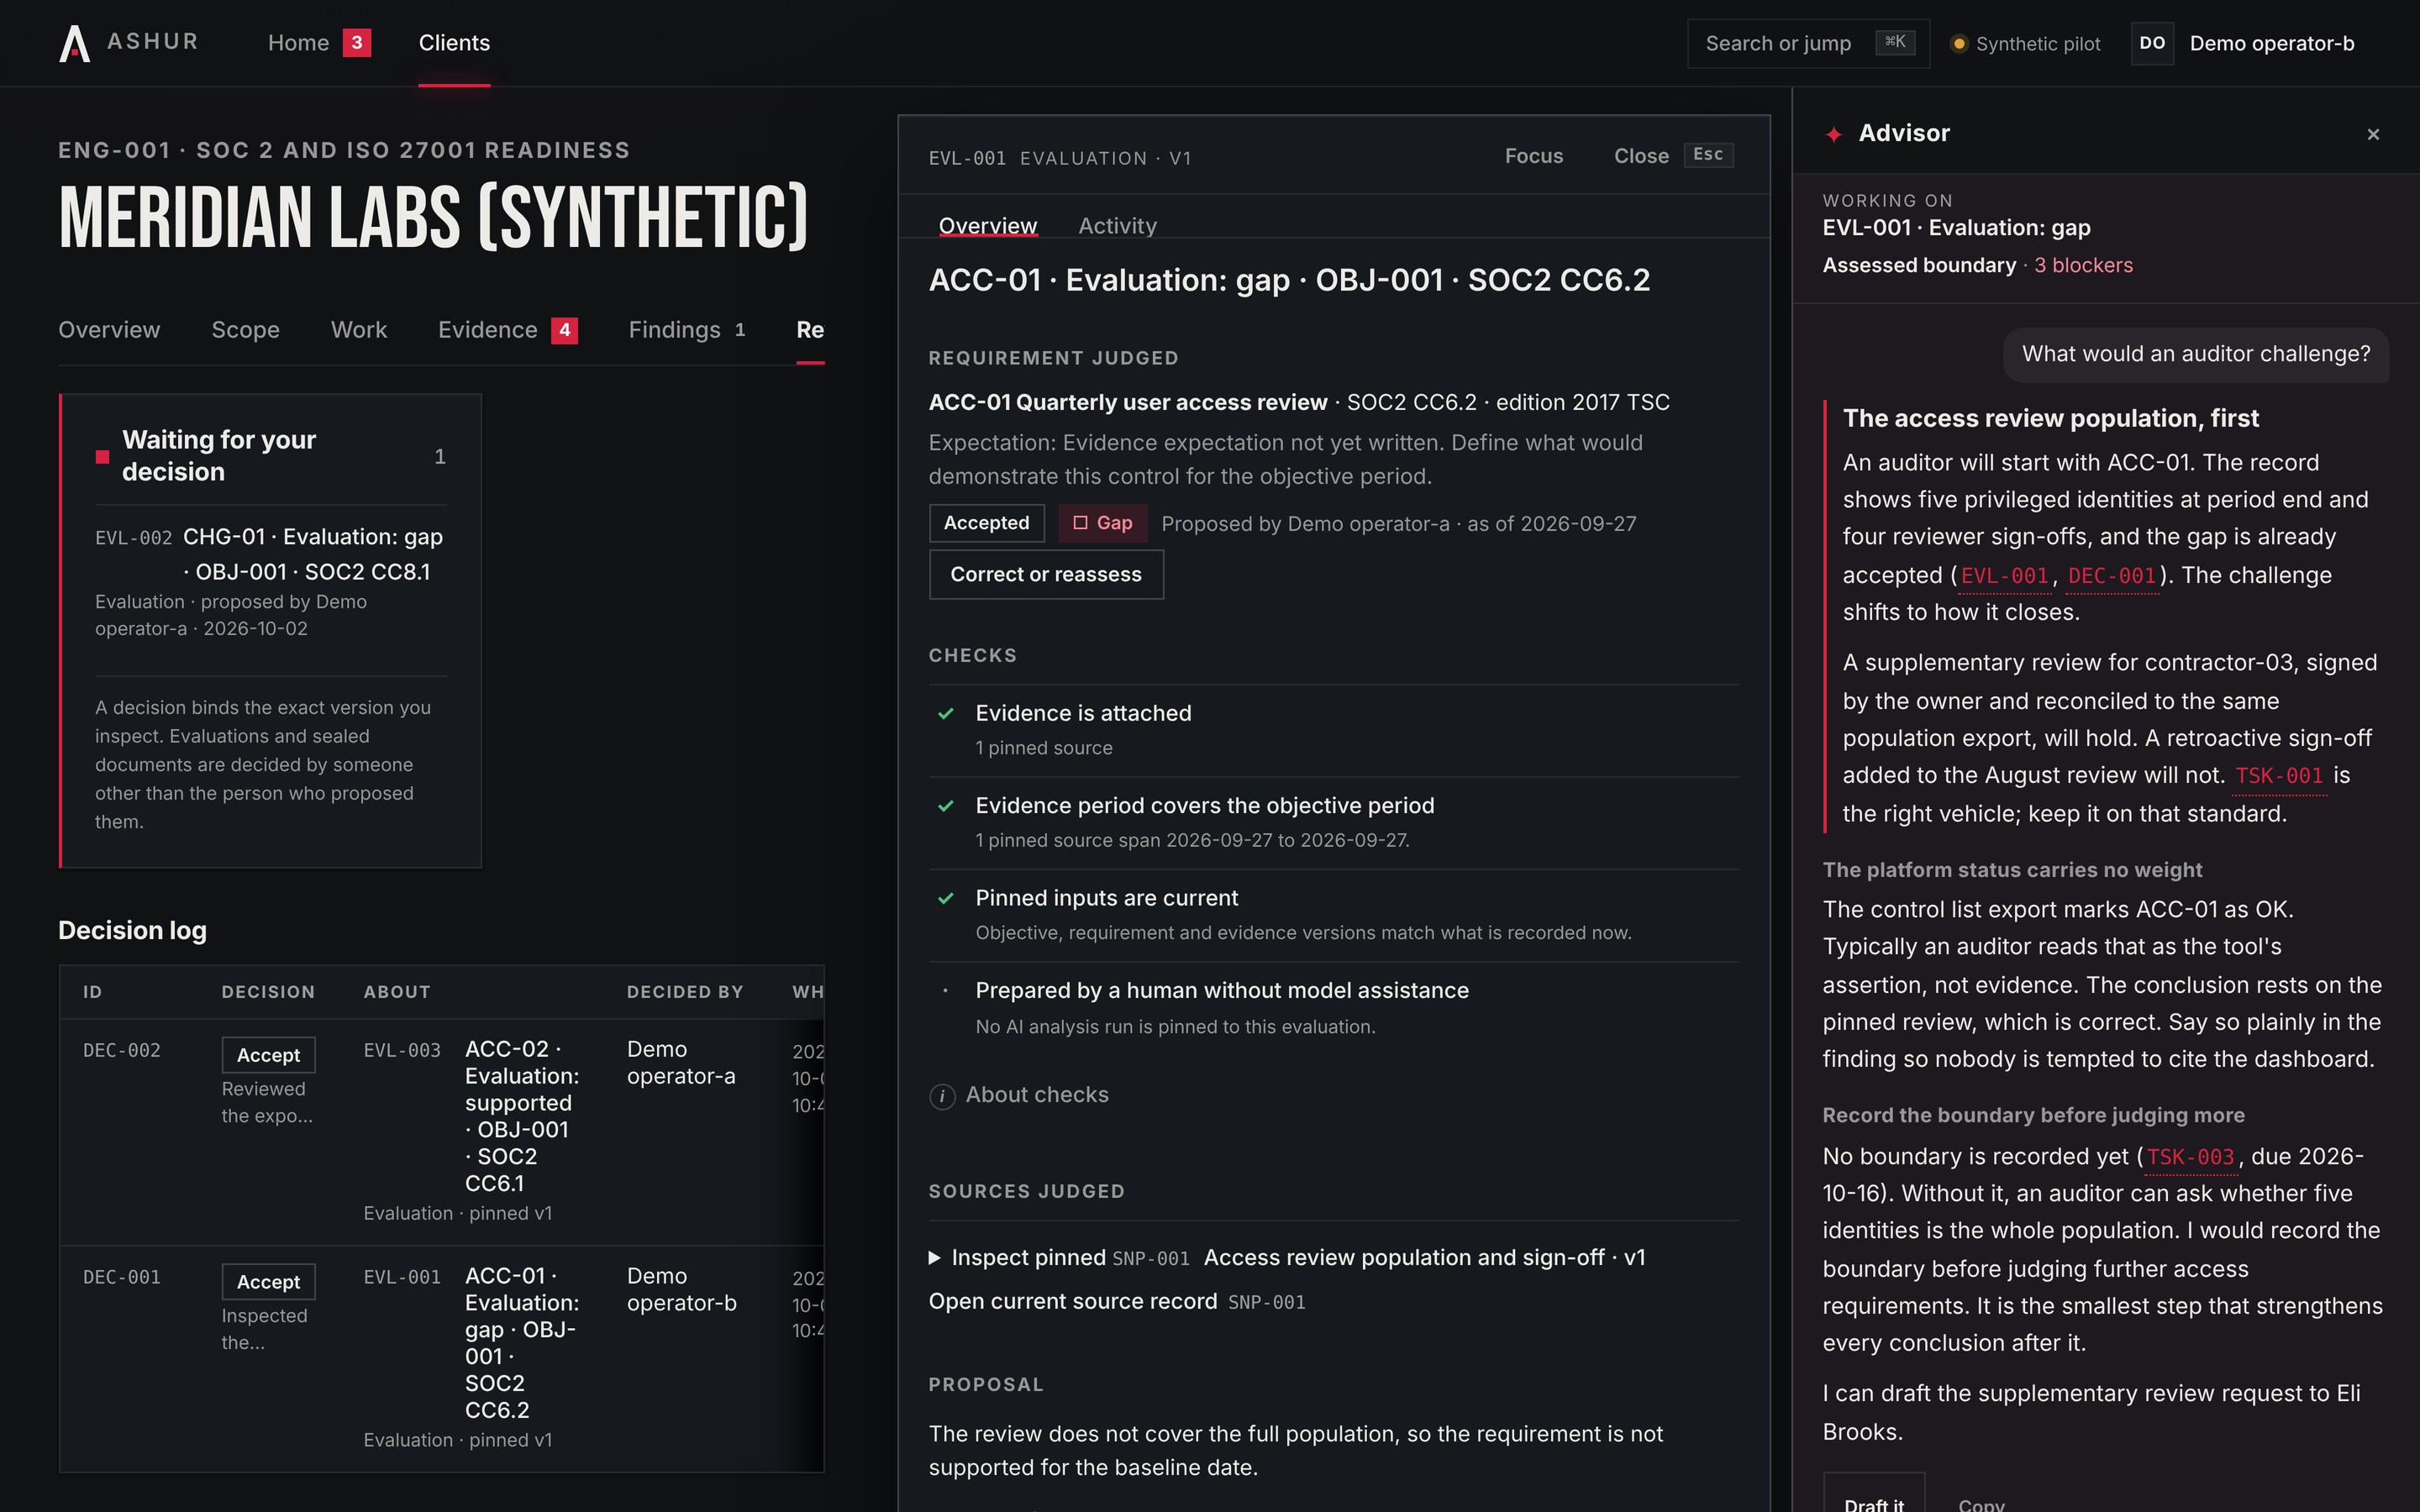Open the TSK-001 link in Advisor
Image resolution: width=2420 pixels, height=1512 pixels.
2279,776
